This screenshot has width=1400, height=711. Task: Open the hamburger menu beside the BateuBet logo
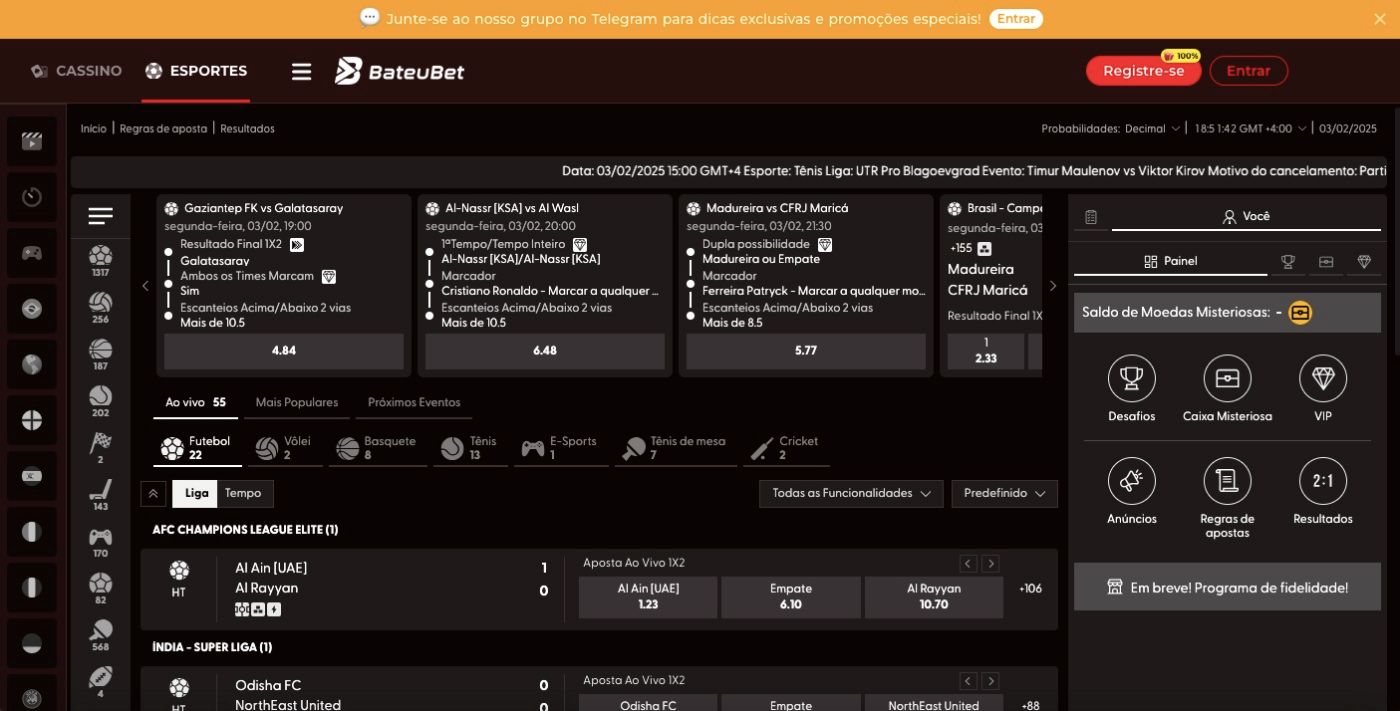tap(301, 71)
